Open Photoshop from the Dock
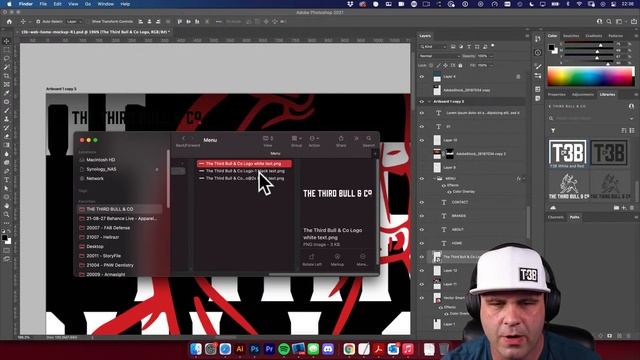The width and height of the screenshot is (640, 360). pyautogui.click(x=255, y=349)
